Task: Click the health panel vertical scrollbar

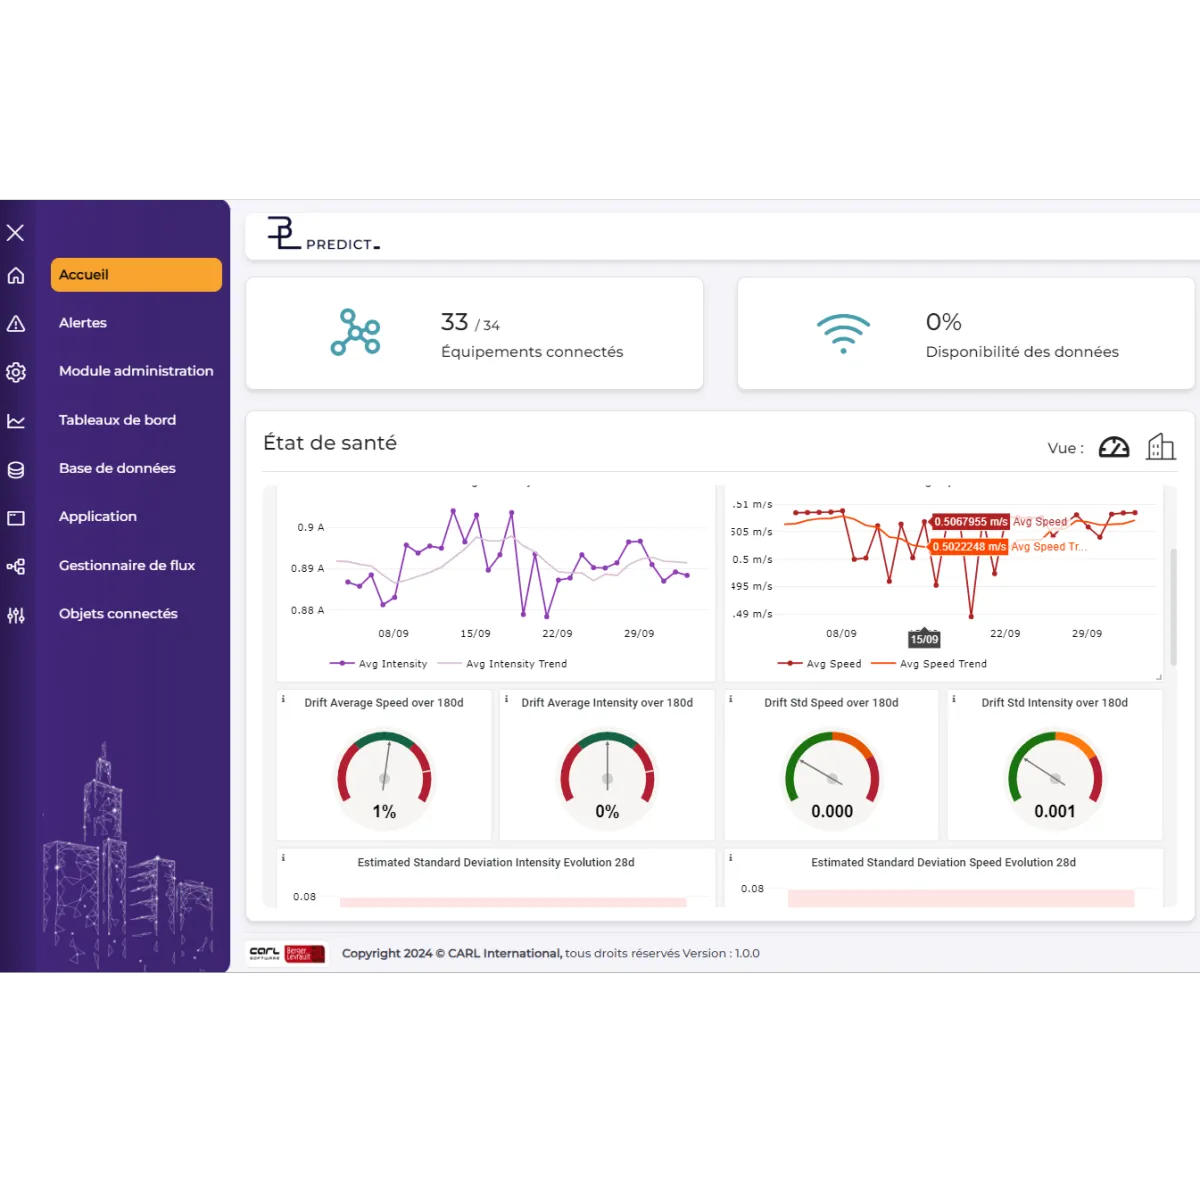Action: click(x=1174, y=605)
